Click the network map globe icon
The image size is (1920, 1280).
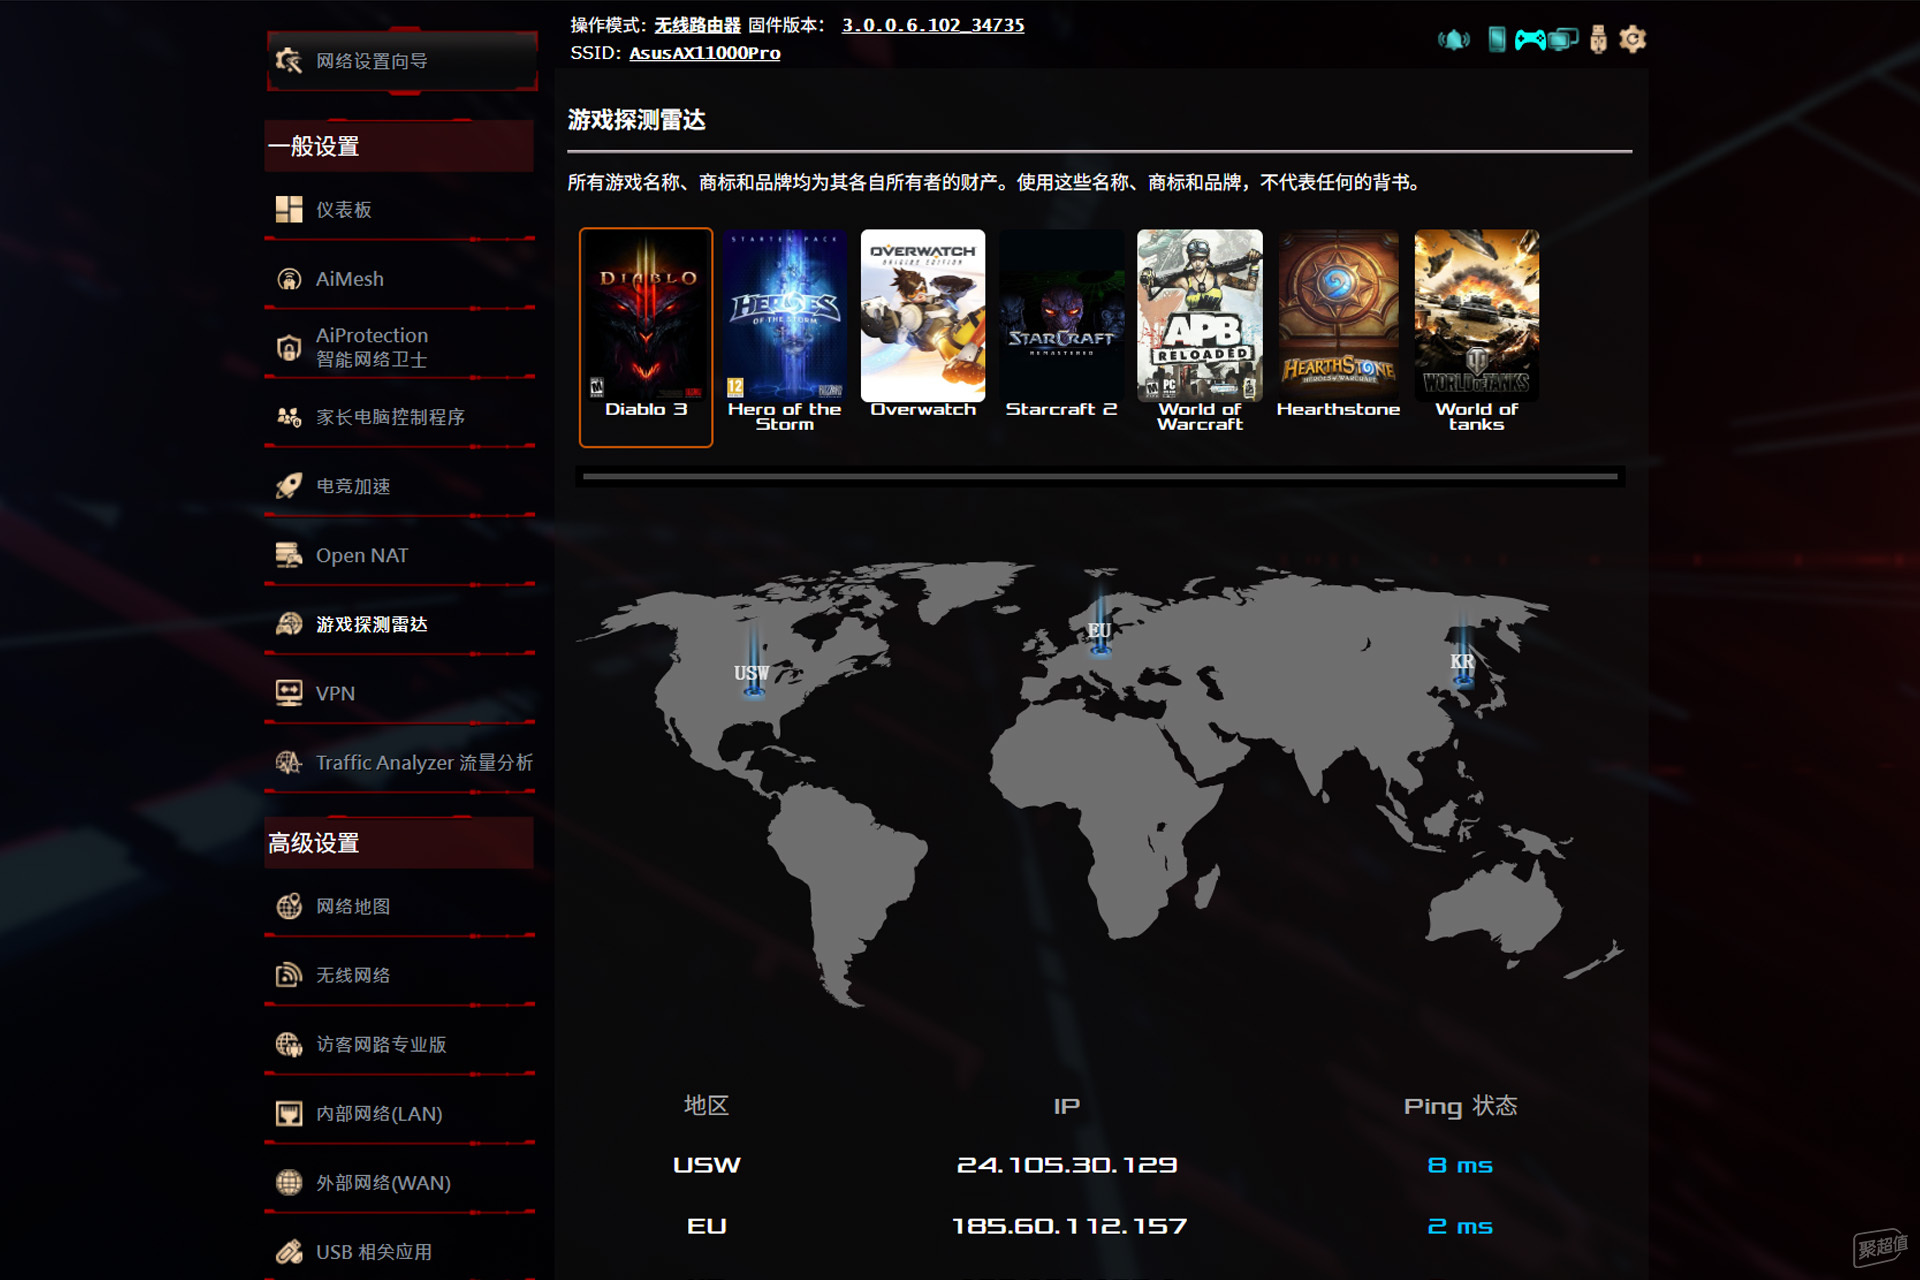tap(289, 906)
